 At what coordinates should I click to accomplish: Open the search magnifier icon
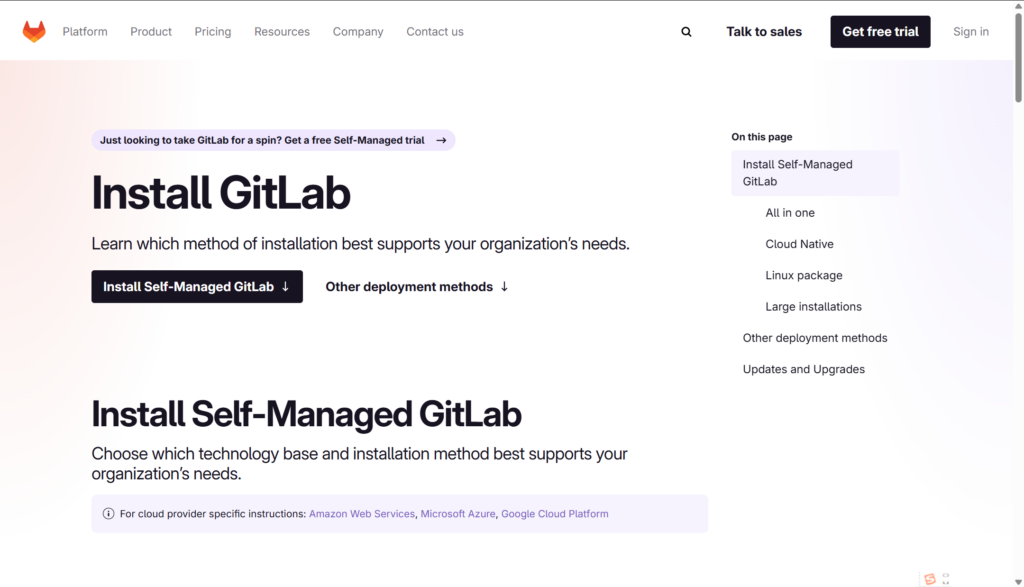pyautogui.click(x=686, y=32)
